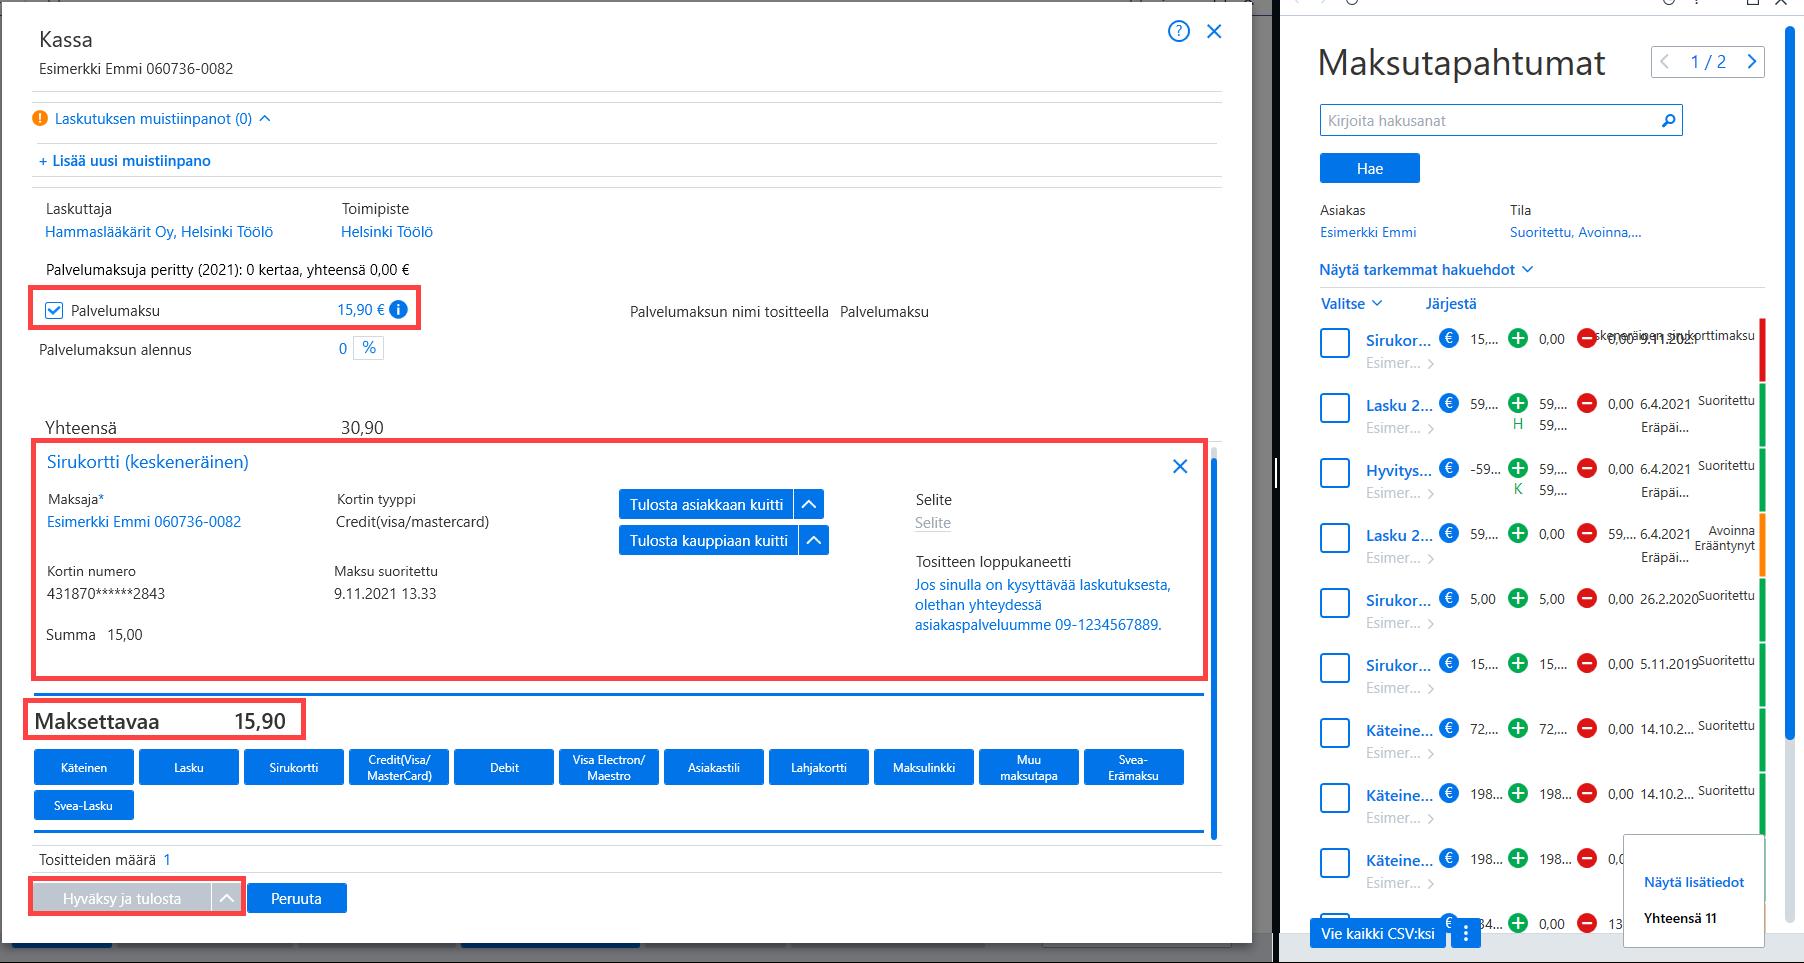Choose Lahjakortti payment method
This screenshot has width=1804, height=963.
[819, 767]
